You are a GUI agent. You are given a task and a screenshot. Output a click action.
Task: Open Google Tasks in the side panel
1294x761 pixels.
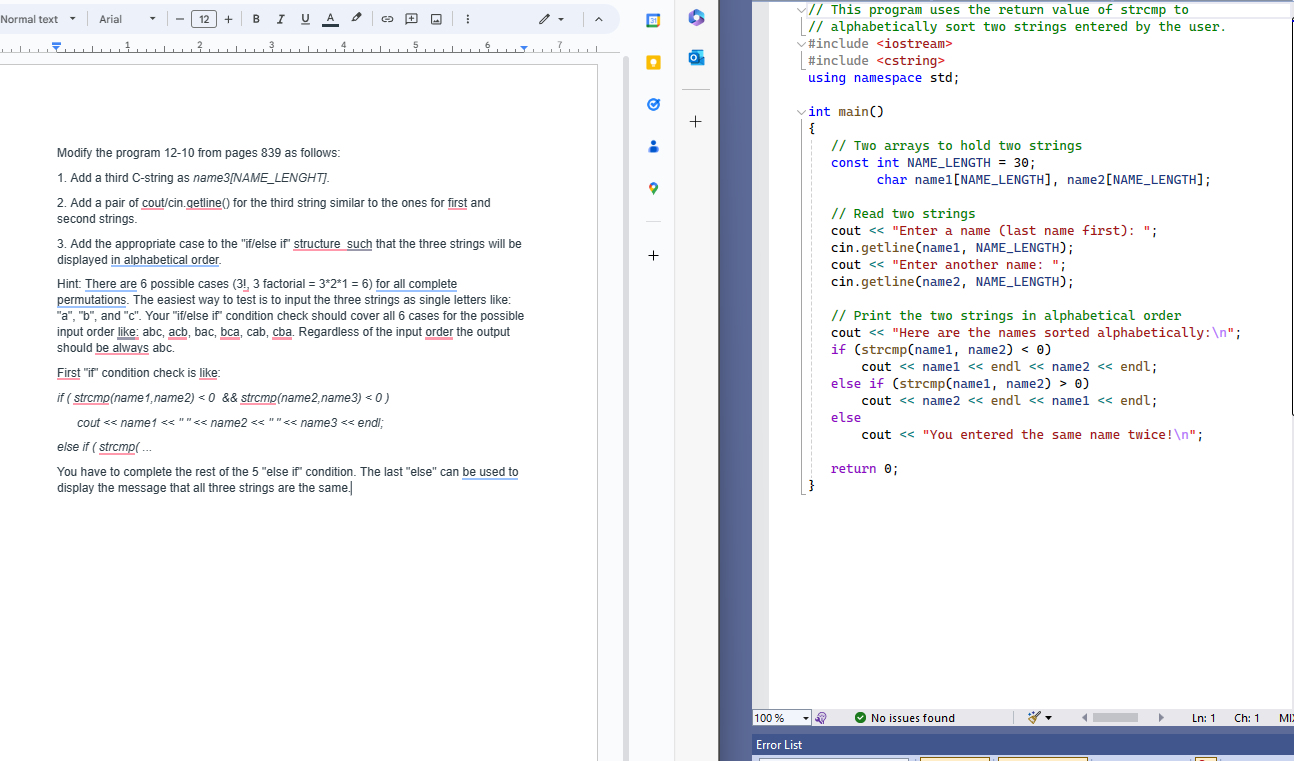[653, 104]
